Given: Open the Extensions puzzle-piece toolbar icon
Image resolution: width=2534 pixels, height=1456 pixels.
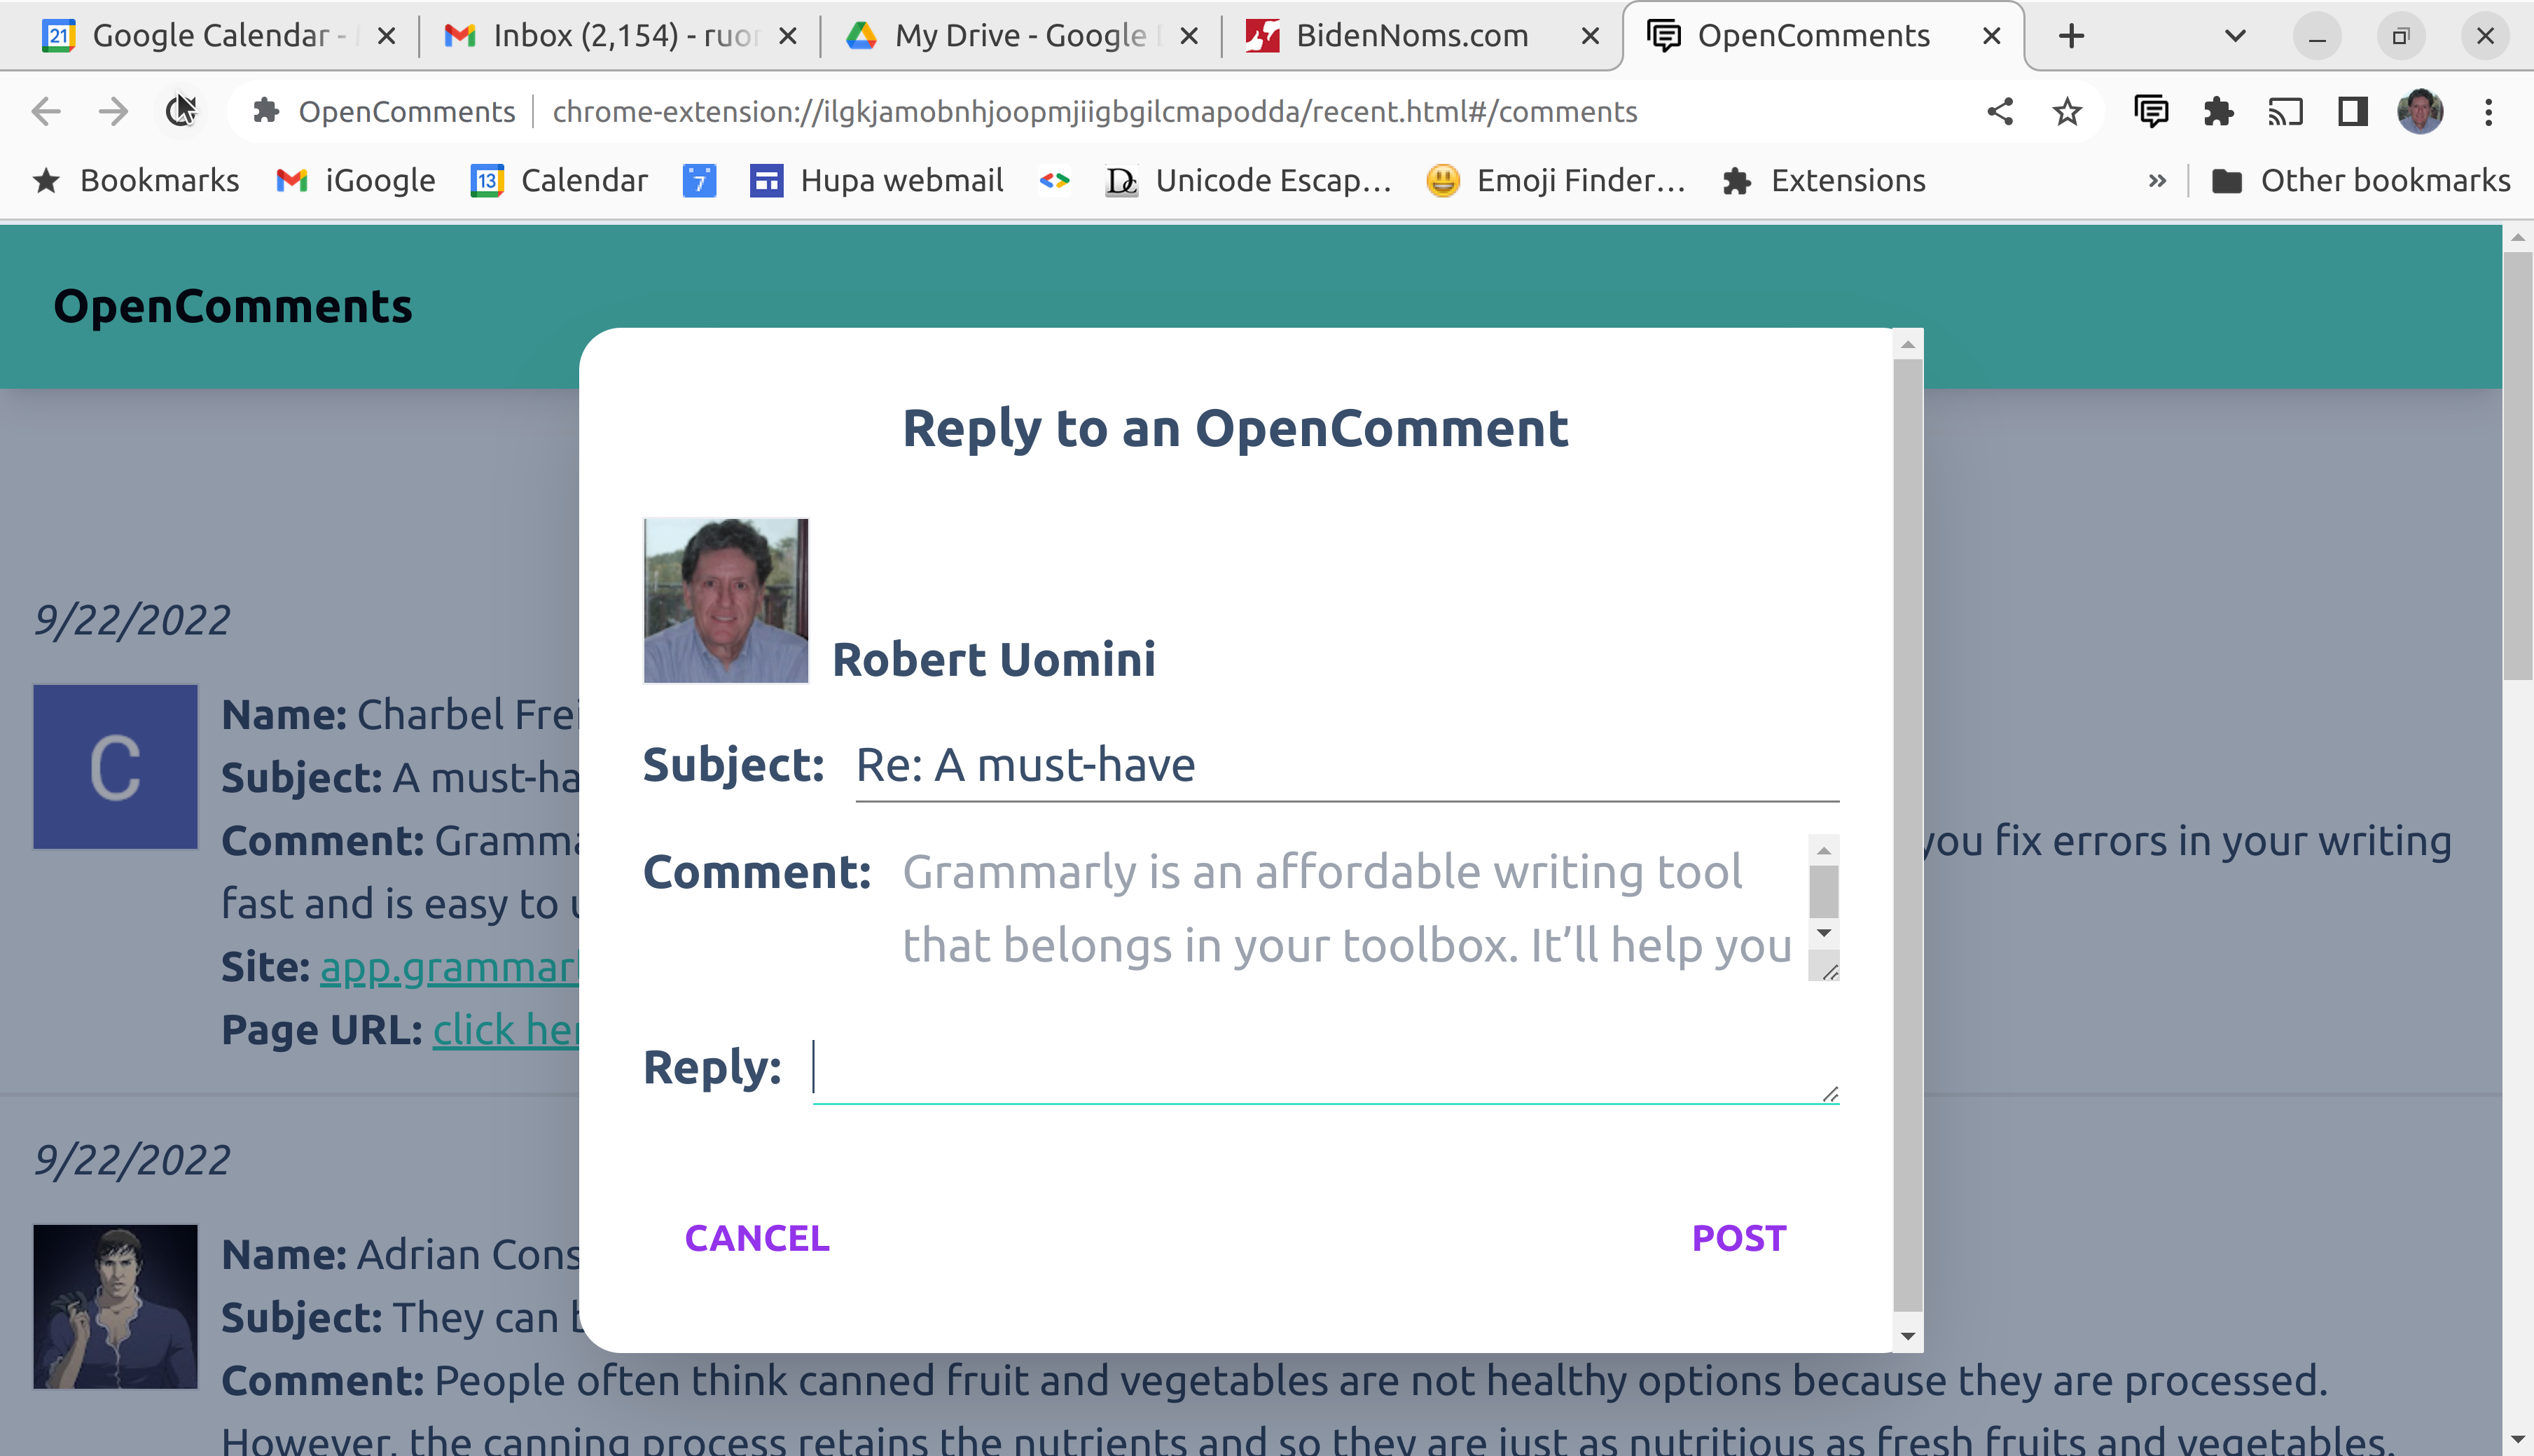Looking at the screenshot, I should [2218, 111].
